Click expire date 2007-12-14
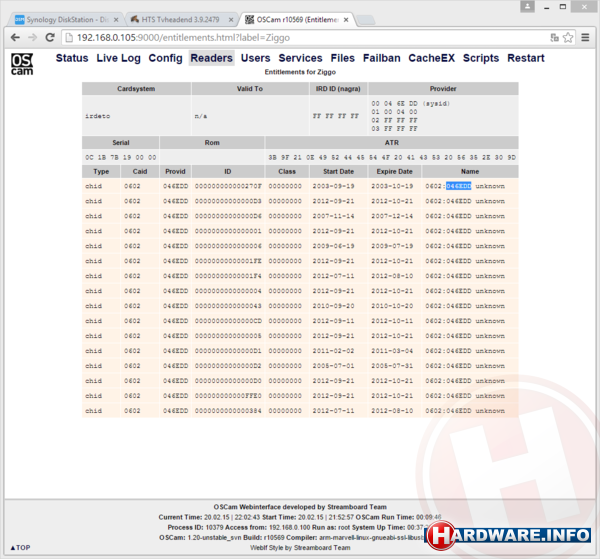The image size is (600, 559). [392, 216]
